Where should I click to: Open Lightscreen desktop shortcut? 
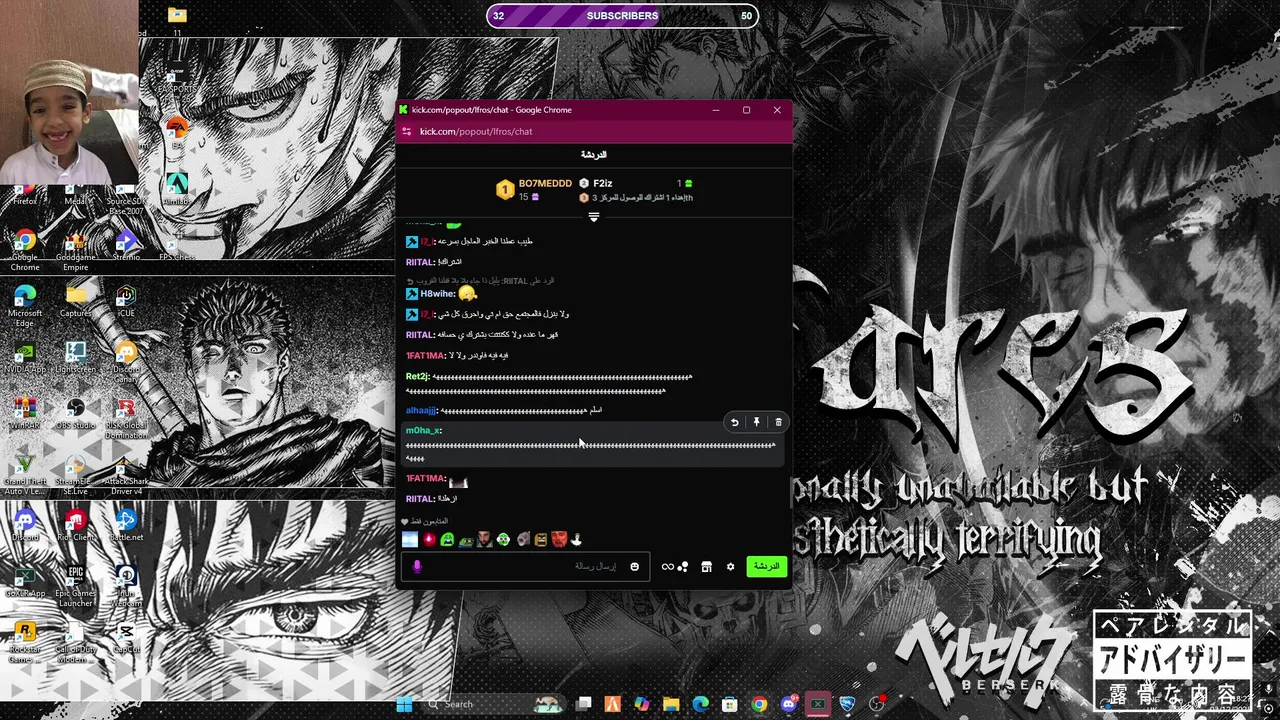(76, 357)
